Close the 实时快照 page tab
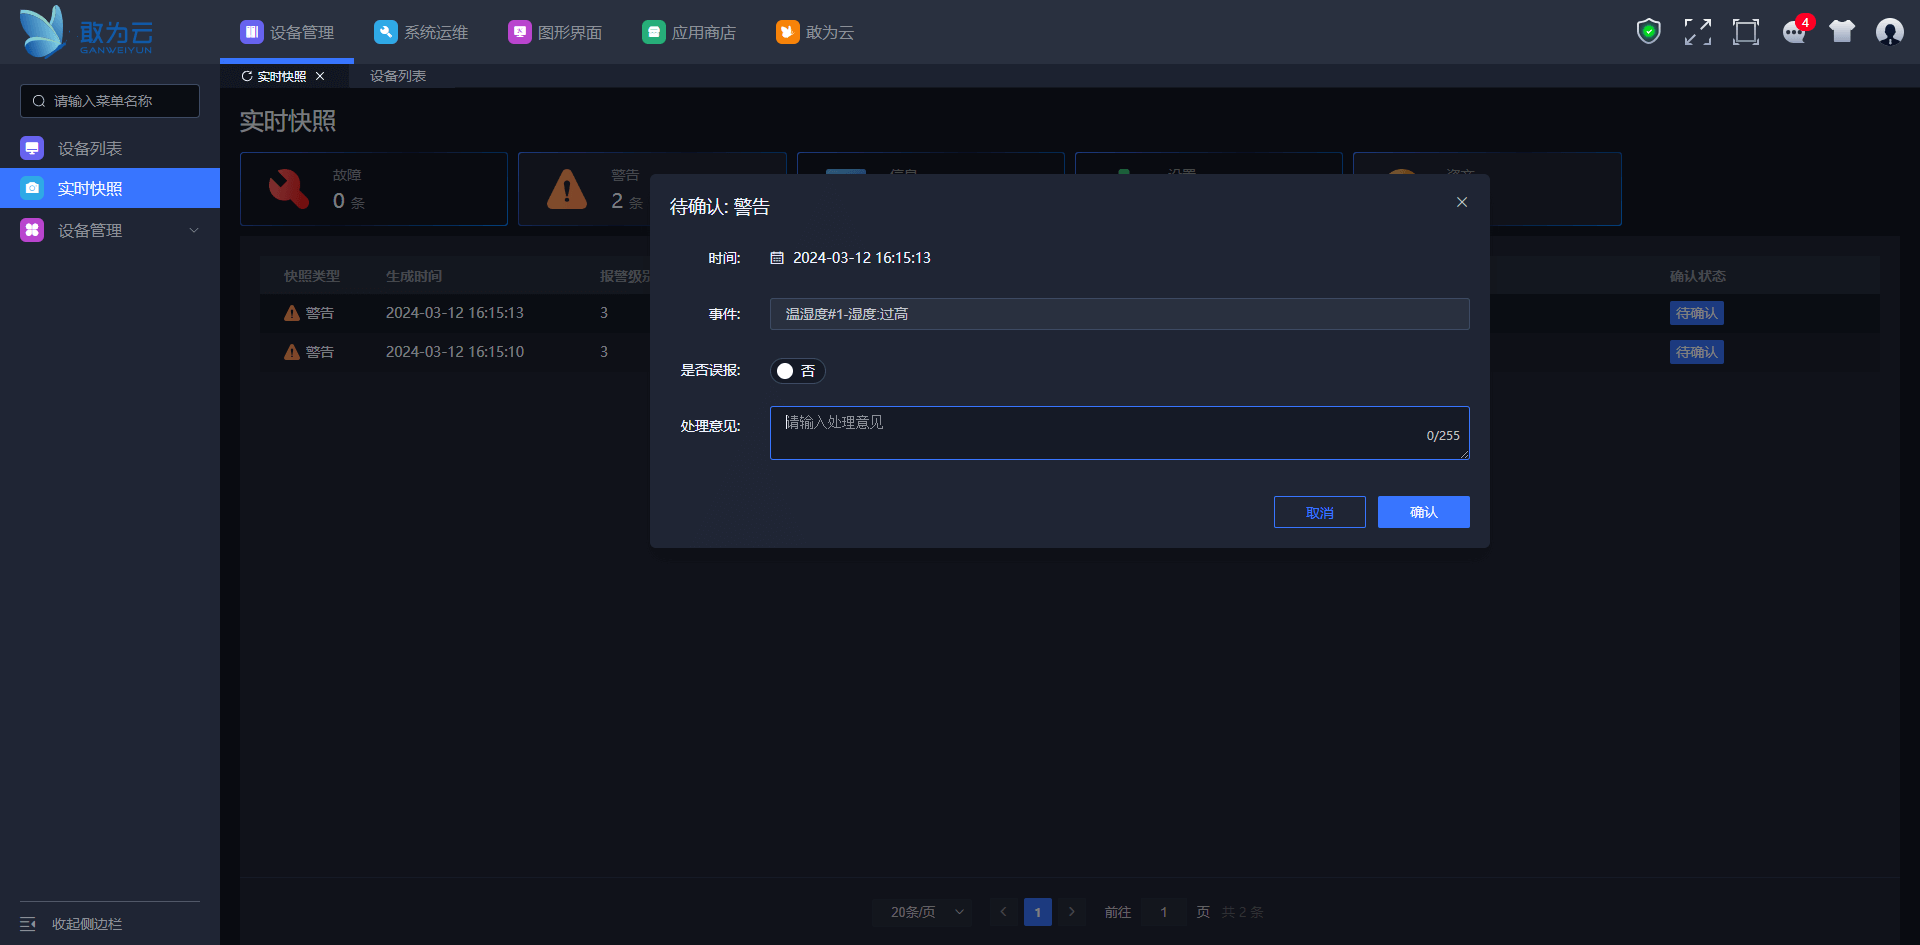Screen dimensions: 1920x945 pyautogui.click(x=320, y=76)
